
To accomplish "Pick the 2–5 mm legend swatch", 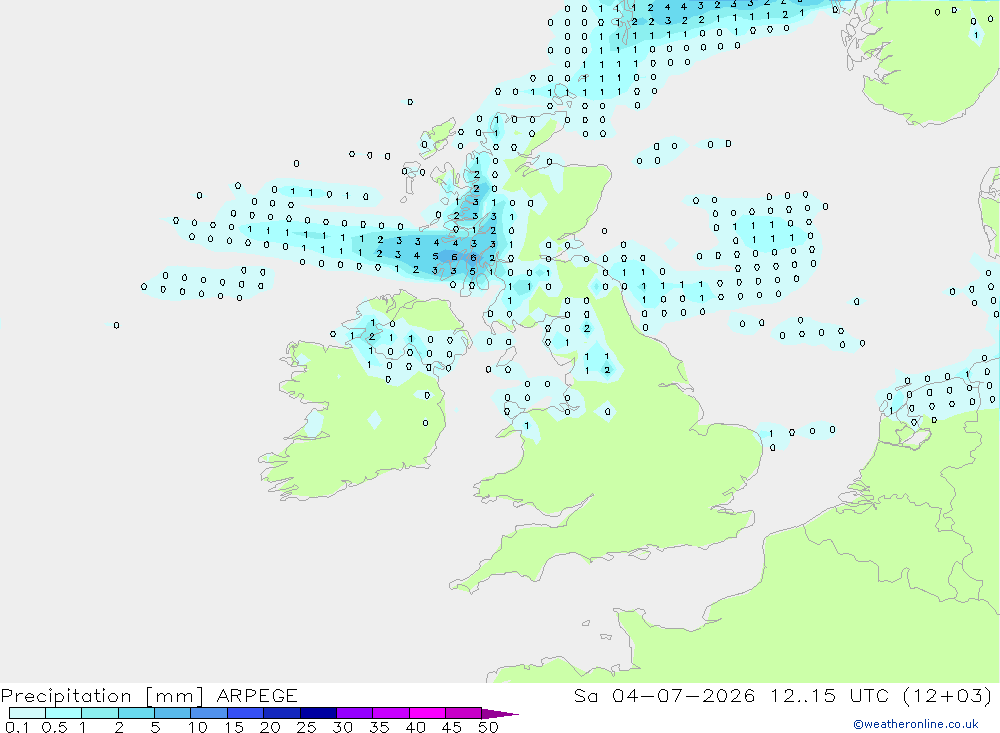I will tap(136, 713).
